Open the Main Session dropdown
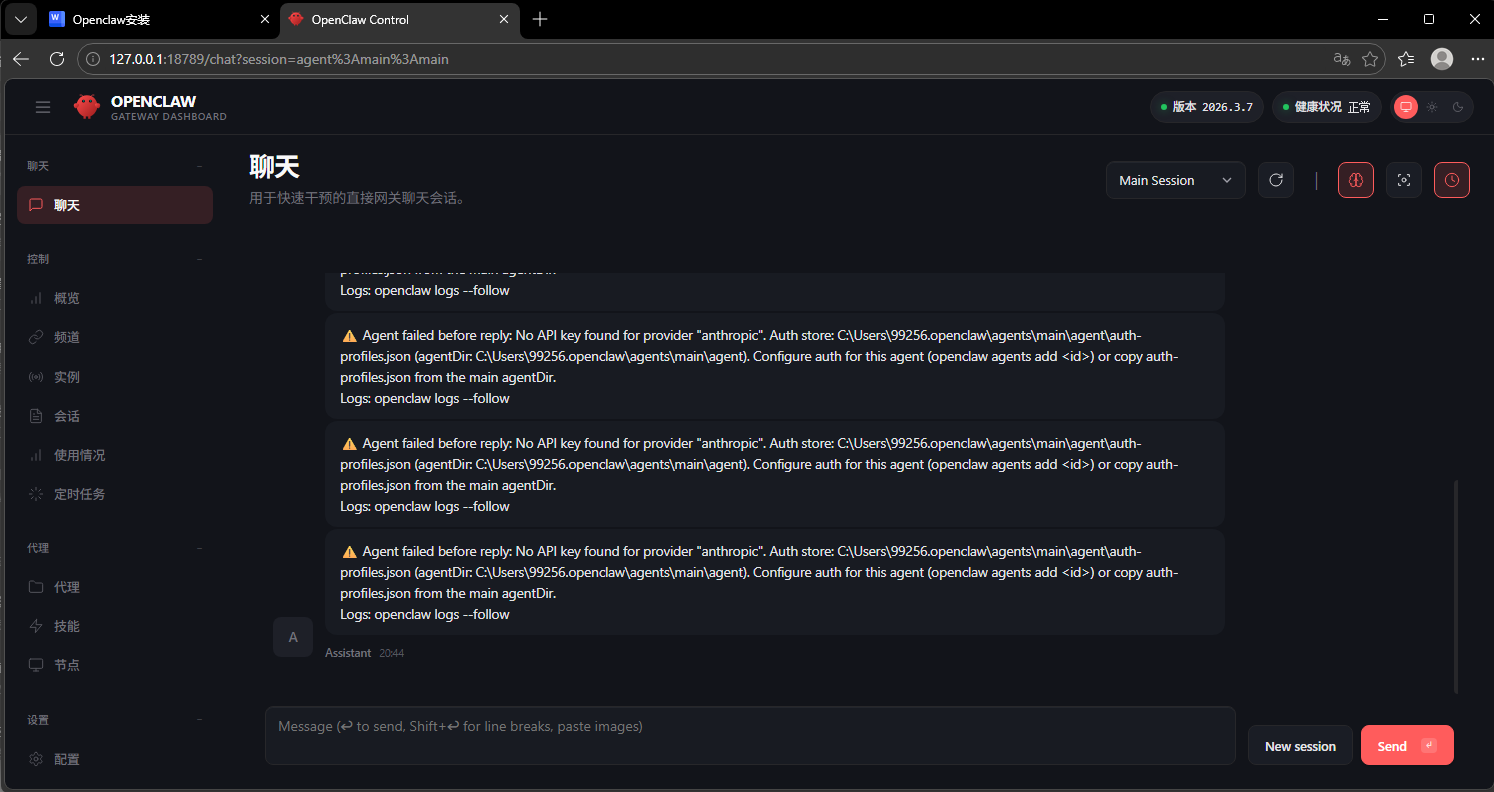The width and height of the screenshot is (1494, 792). pos(1175,180)
